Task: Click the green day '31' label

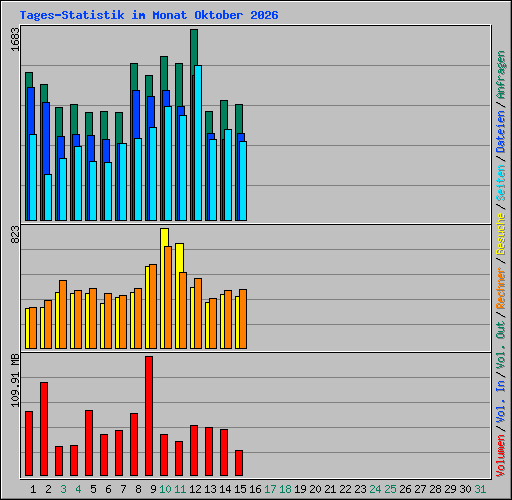Action: click(x=480, y=489)
